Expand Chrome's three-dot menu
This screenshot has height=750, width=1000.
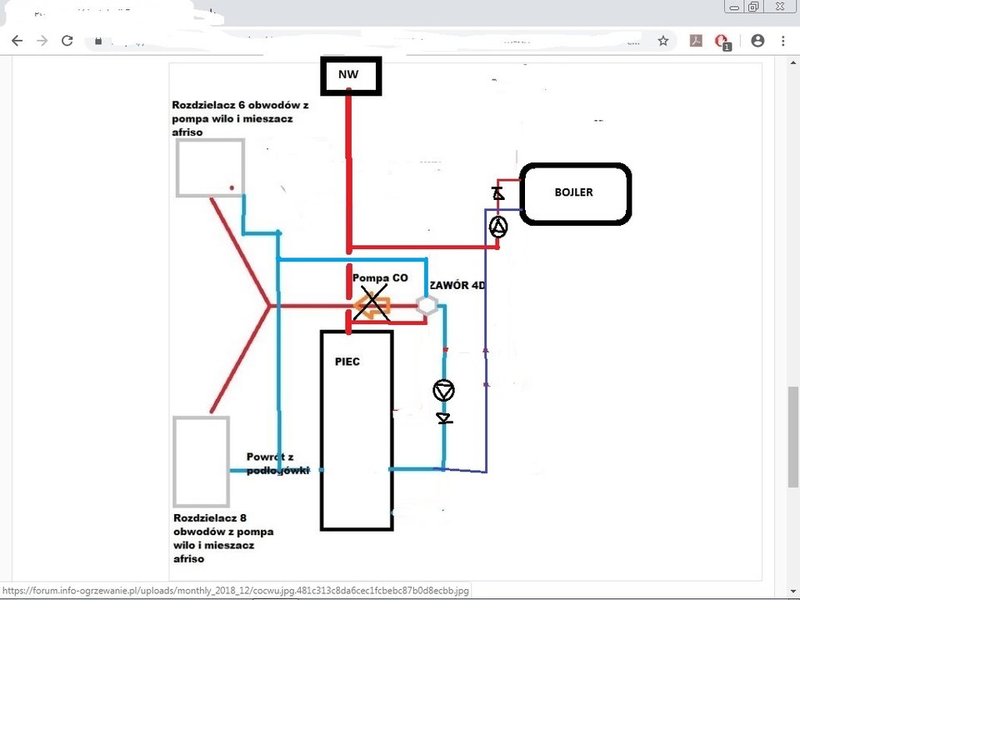(x=783, y=41)
